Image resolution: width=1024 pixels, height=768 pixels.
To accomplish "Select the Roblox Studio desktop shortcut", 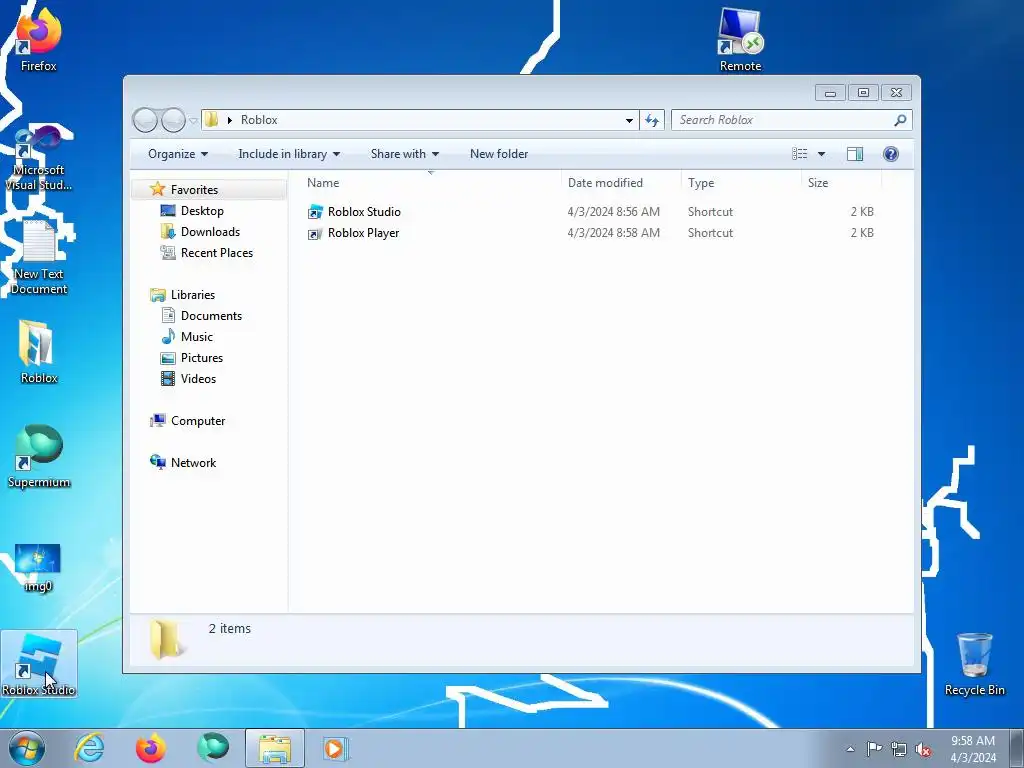I will click(x=39, y=664).
